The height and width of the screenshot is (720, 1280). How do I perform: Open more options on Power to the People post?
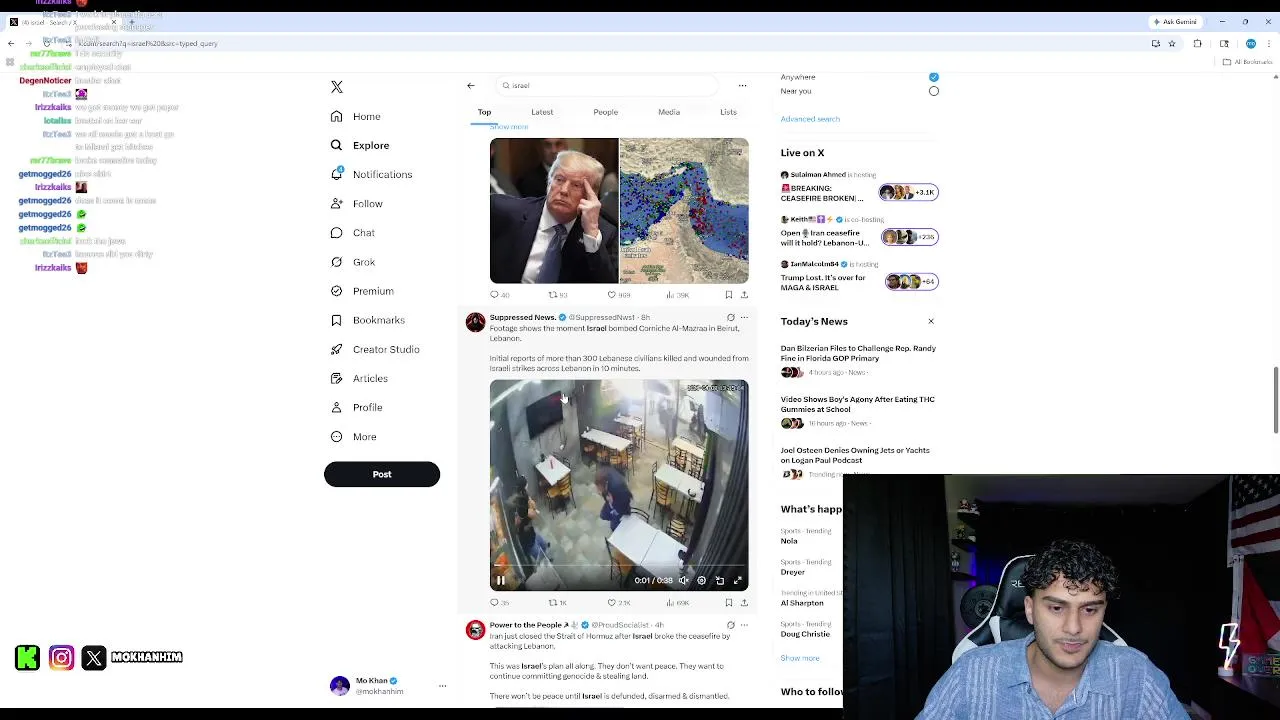(x=744, y=625)
